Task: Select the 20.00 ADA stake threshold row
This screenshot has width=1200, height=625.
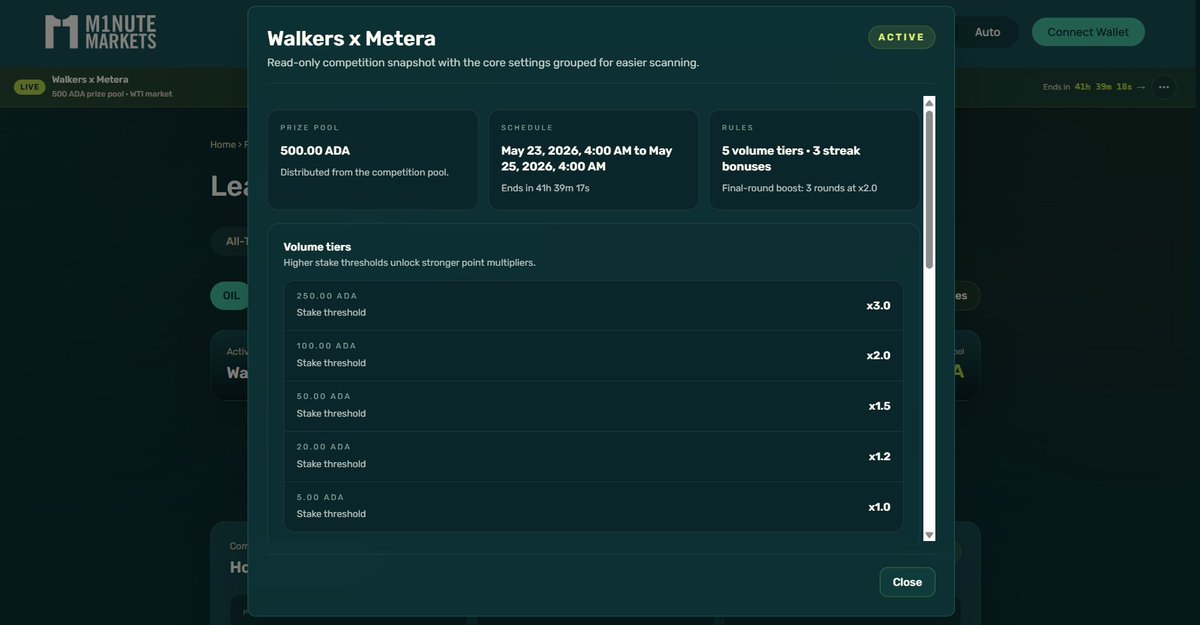Action: pyautogui.click(x=593, y=456)
